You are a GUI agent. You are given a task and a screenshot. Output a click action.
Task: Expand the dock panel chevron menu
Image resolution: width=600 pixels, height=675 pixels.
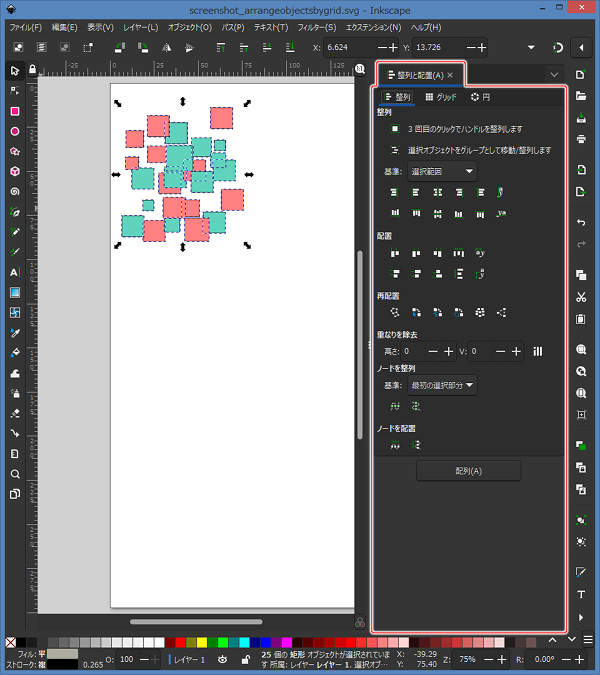click(x=554, y=74)
